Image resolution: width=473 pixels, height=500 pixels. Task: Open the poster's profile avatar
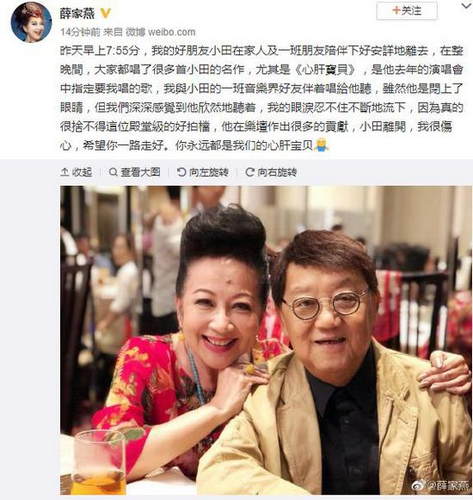coord(31,22)
